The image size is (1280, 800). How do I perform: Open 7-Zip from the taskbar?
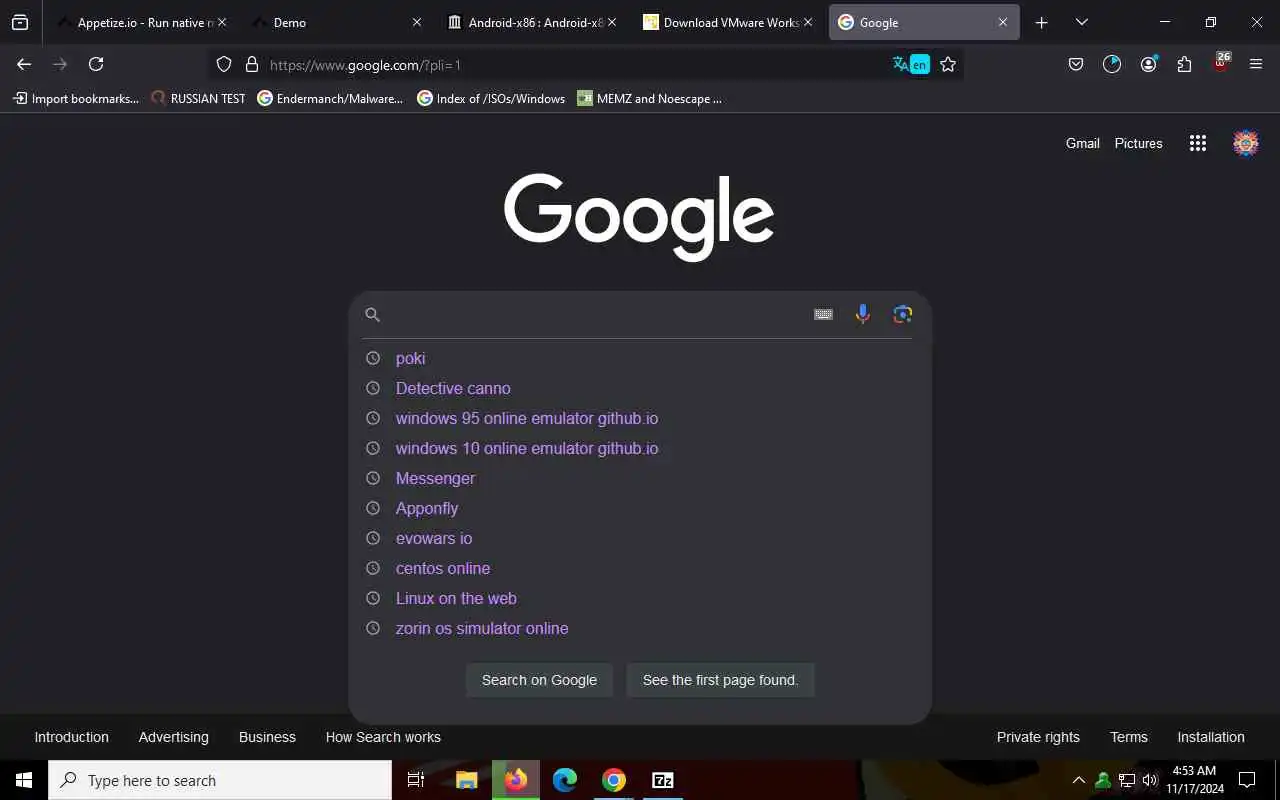[663, 780]
